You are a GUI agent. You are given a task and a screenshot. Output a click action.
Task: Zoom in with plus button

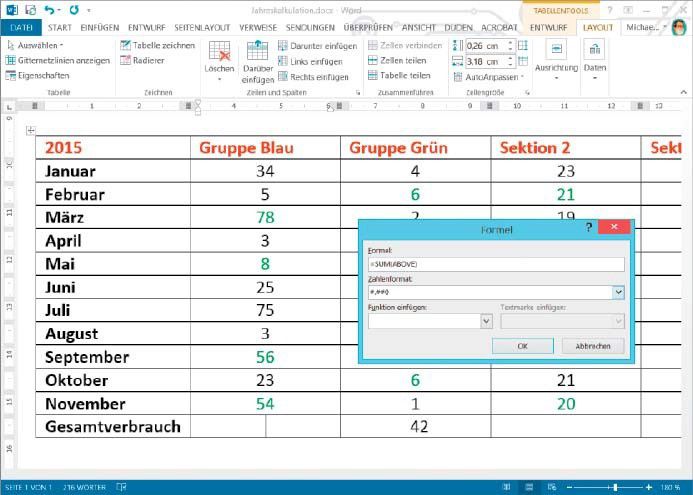coord(648,487)
